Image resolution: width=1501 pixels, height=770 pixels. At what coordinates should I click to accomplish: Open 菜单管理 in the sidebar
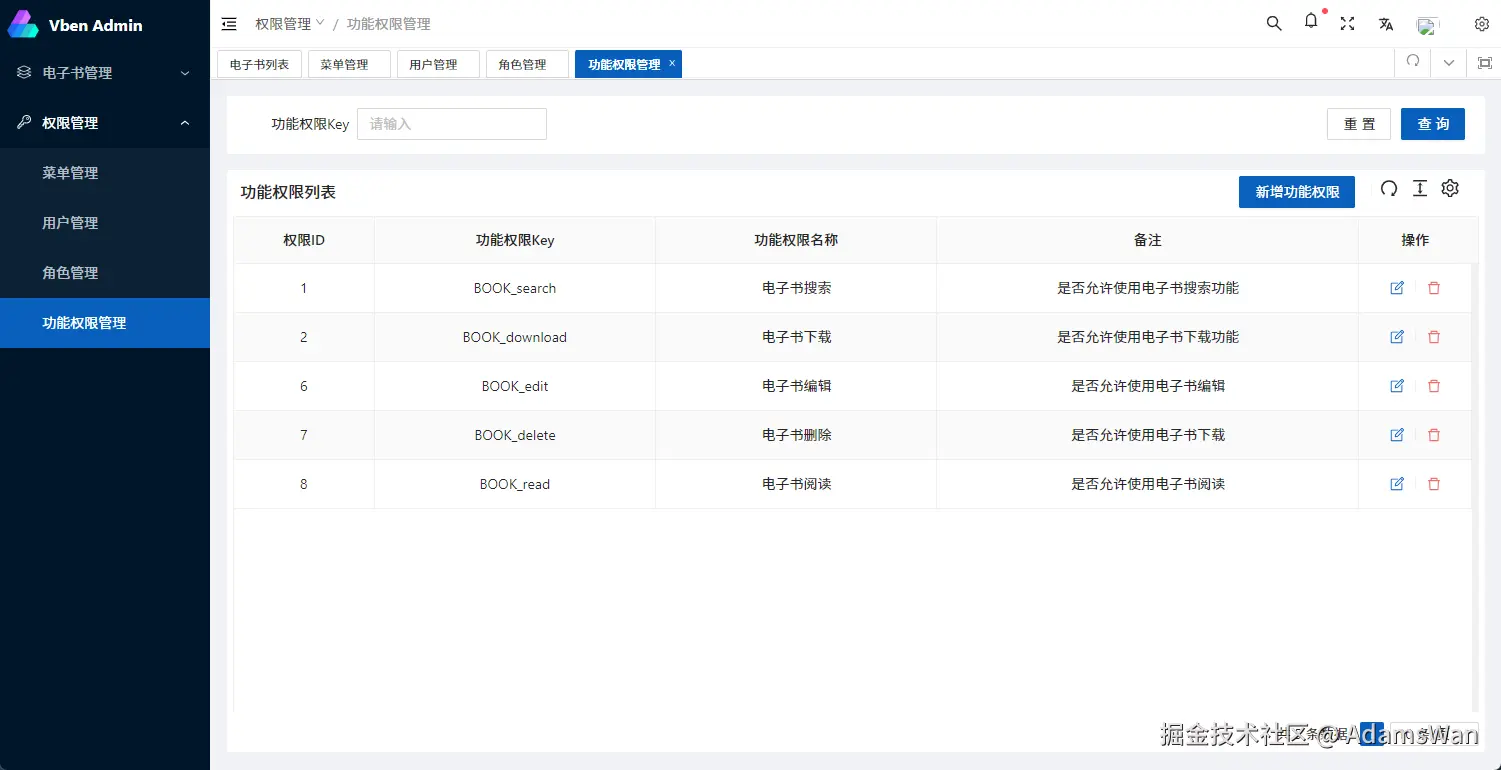(x=105, y=173)
